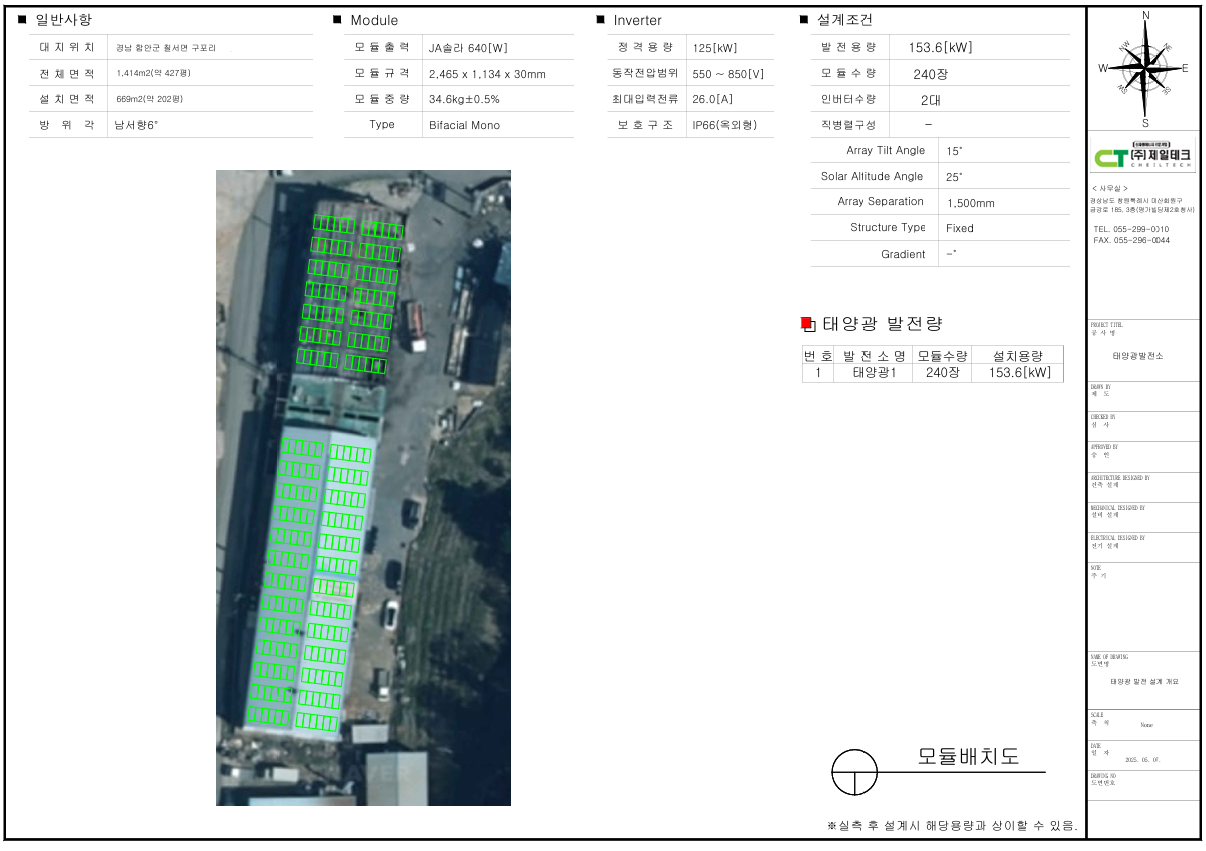This screenshot has width=1206, height=851.
Task: Click the 태양광1 row in generation table
Action: tap(874, 373)
